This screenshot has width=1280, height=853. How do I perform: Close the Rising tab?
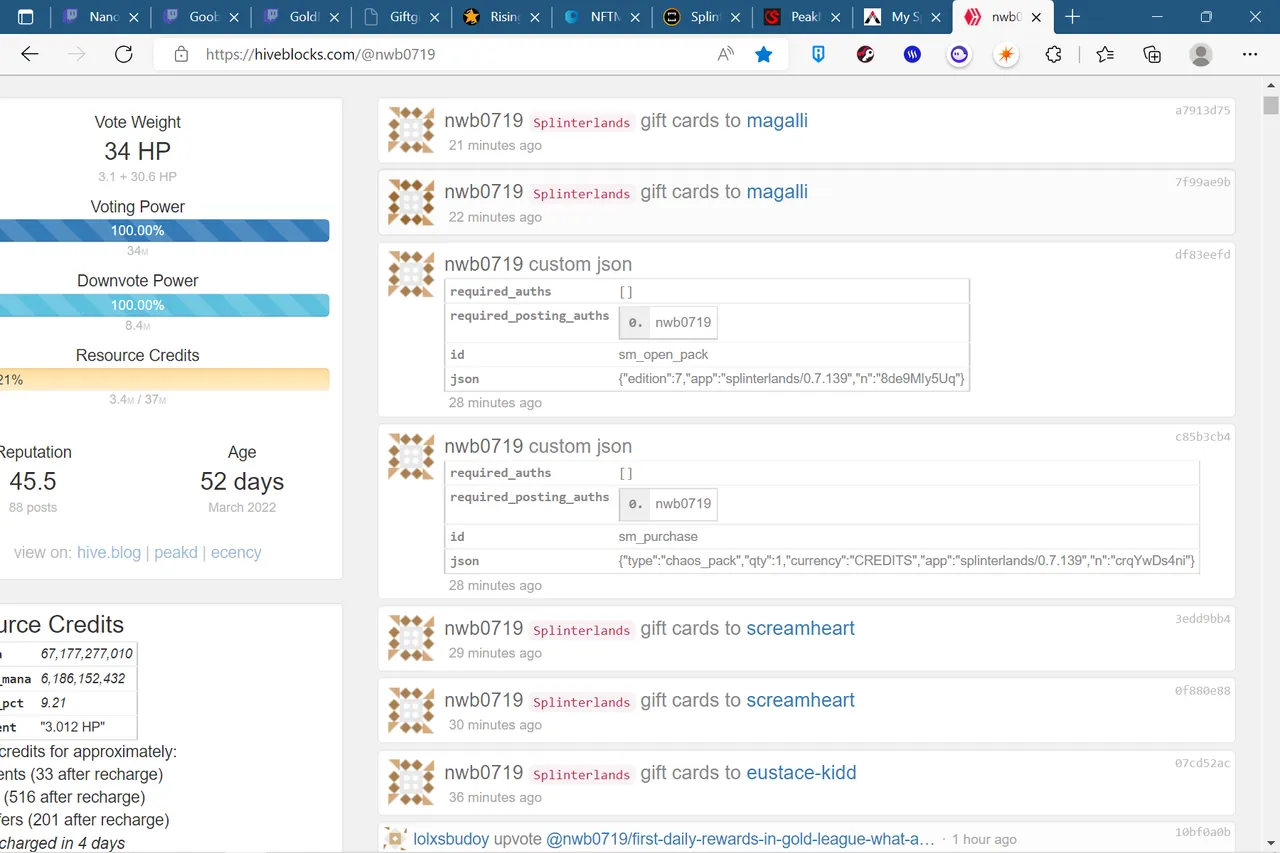coord(535,17)
